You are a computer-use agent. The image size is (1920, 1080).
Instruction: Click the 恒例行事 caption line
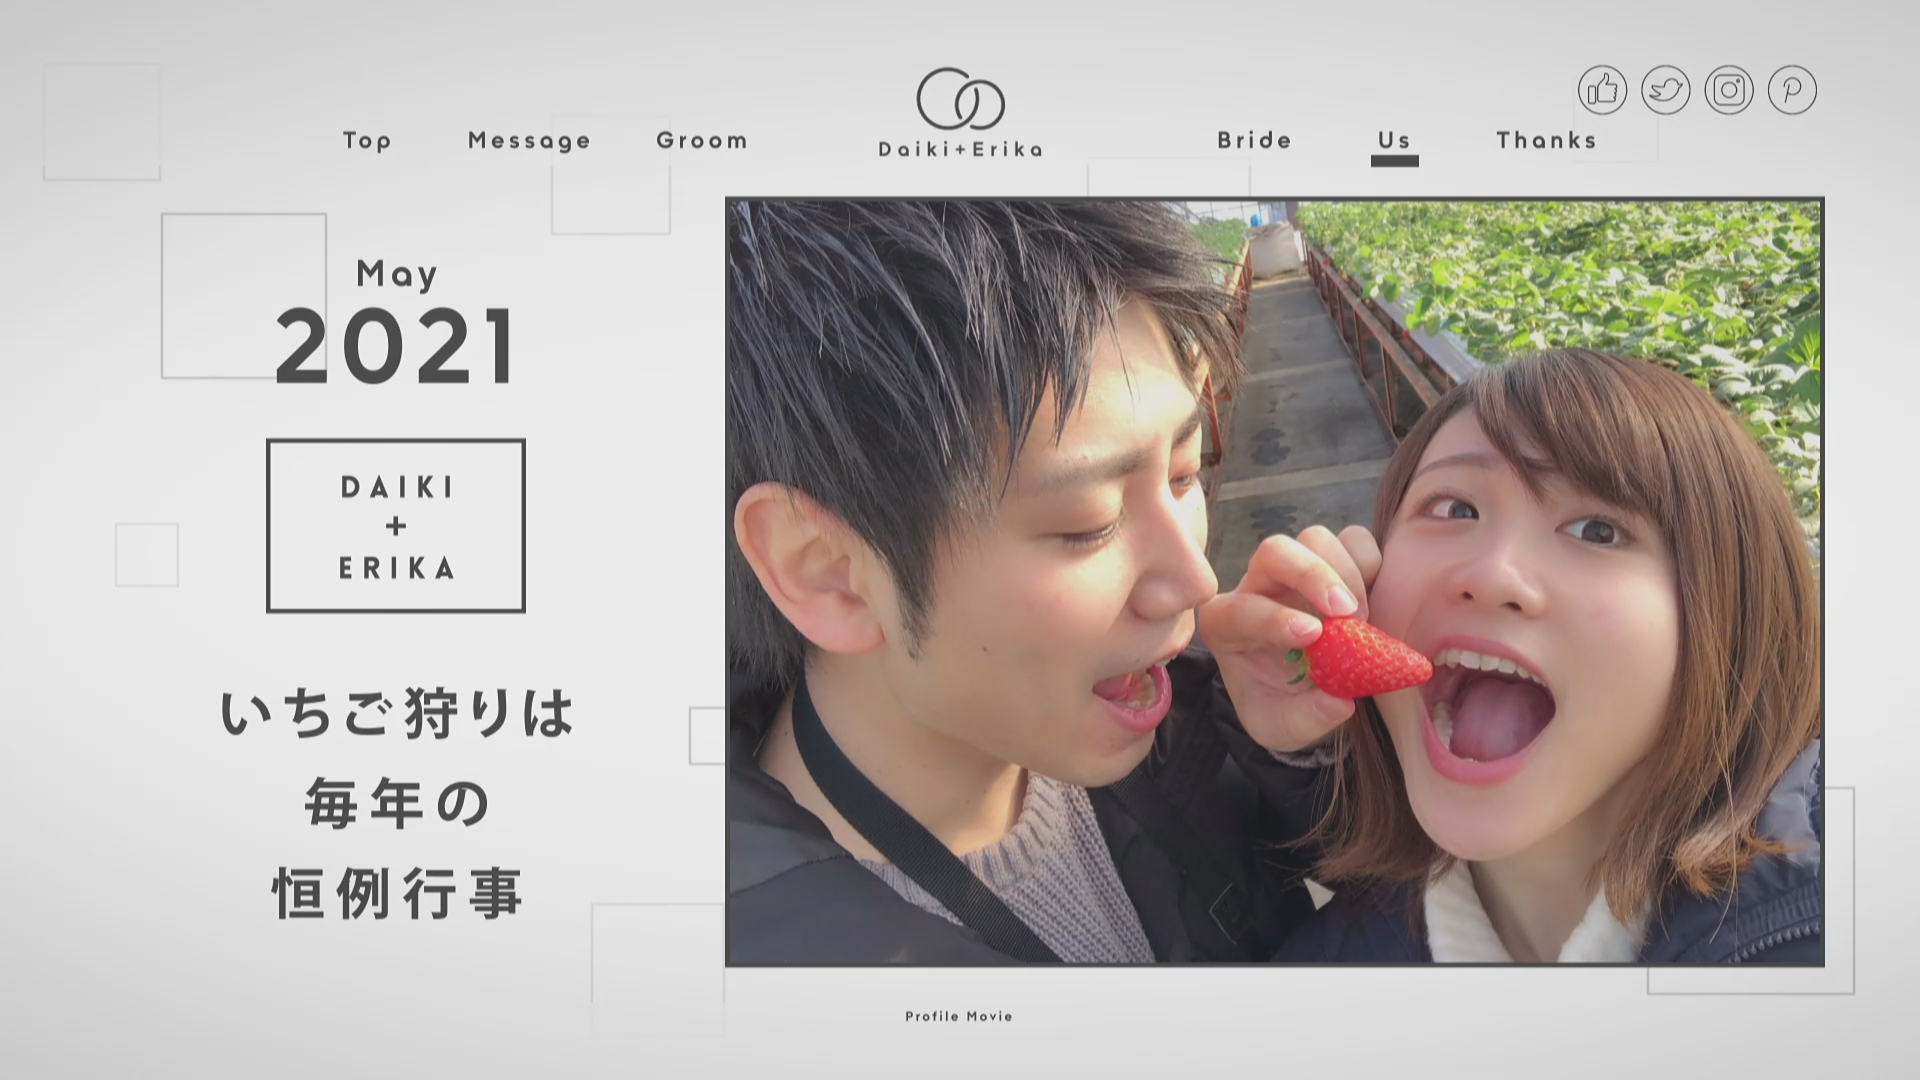pos(397,893)
